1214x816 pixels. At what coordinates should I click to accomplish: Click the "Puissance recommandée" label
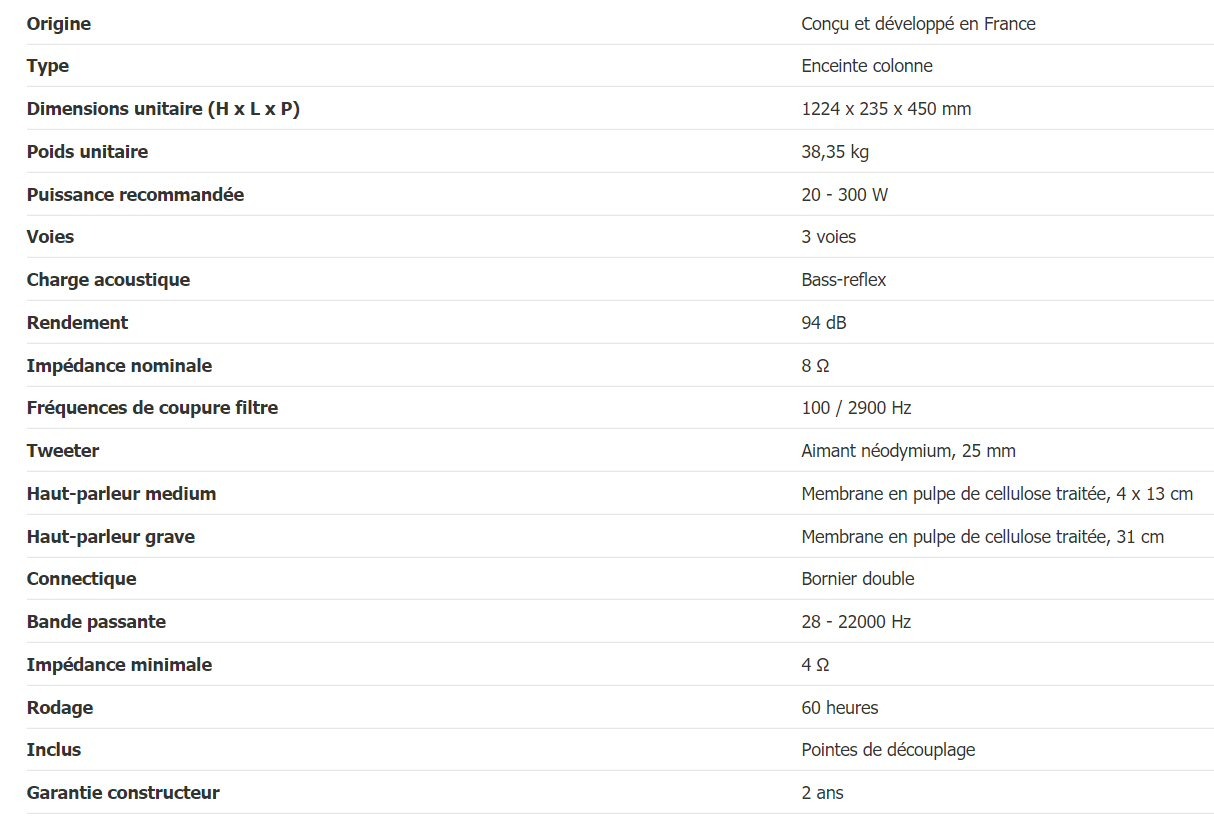(135, 195)
